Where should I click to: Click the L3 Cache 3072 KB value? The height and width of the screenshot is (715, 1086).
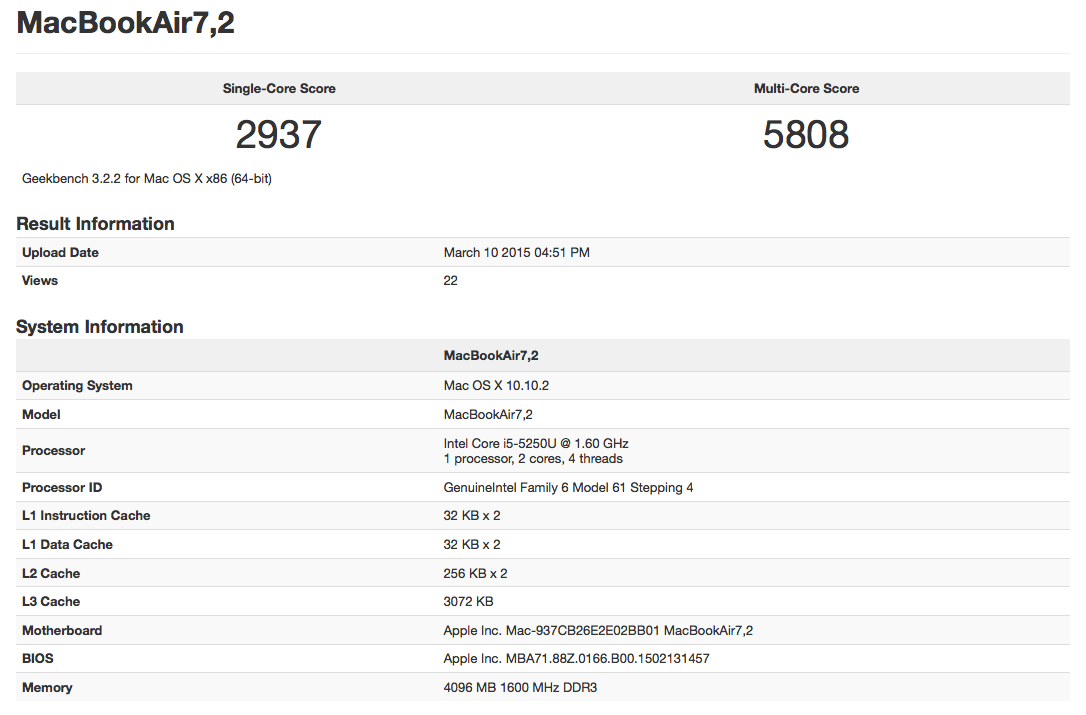tap(468, 602)
